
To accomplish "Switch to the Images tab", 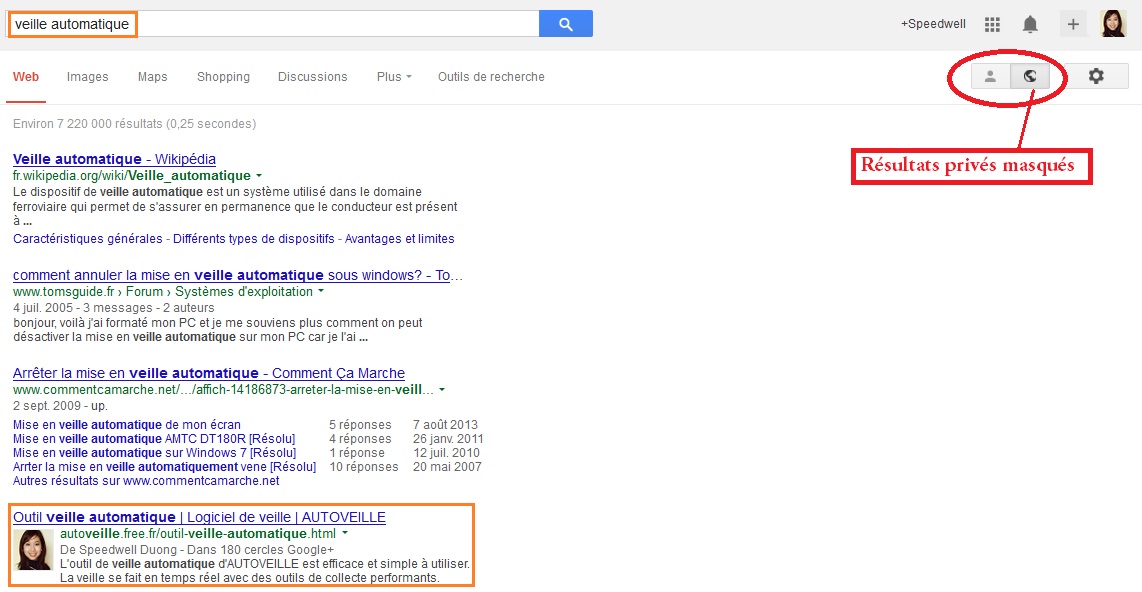I will tap(87, 77).
